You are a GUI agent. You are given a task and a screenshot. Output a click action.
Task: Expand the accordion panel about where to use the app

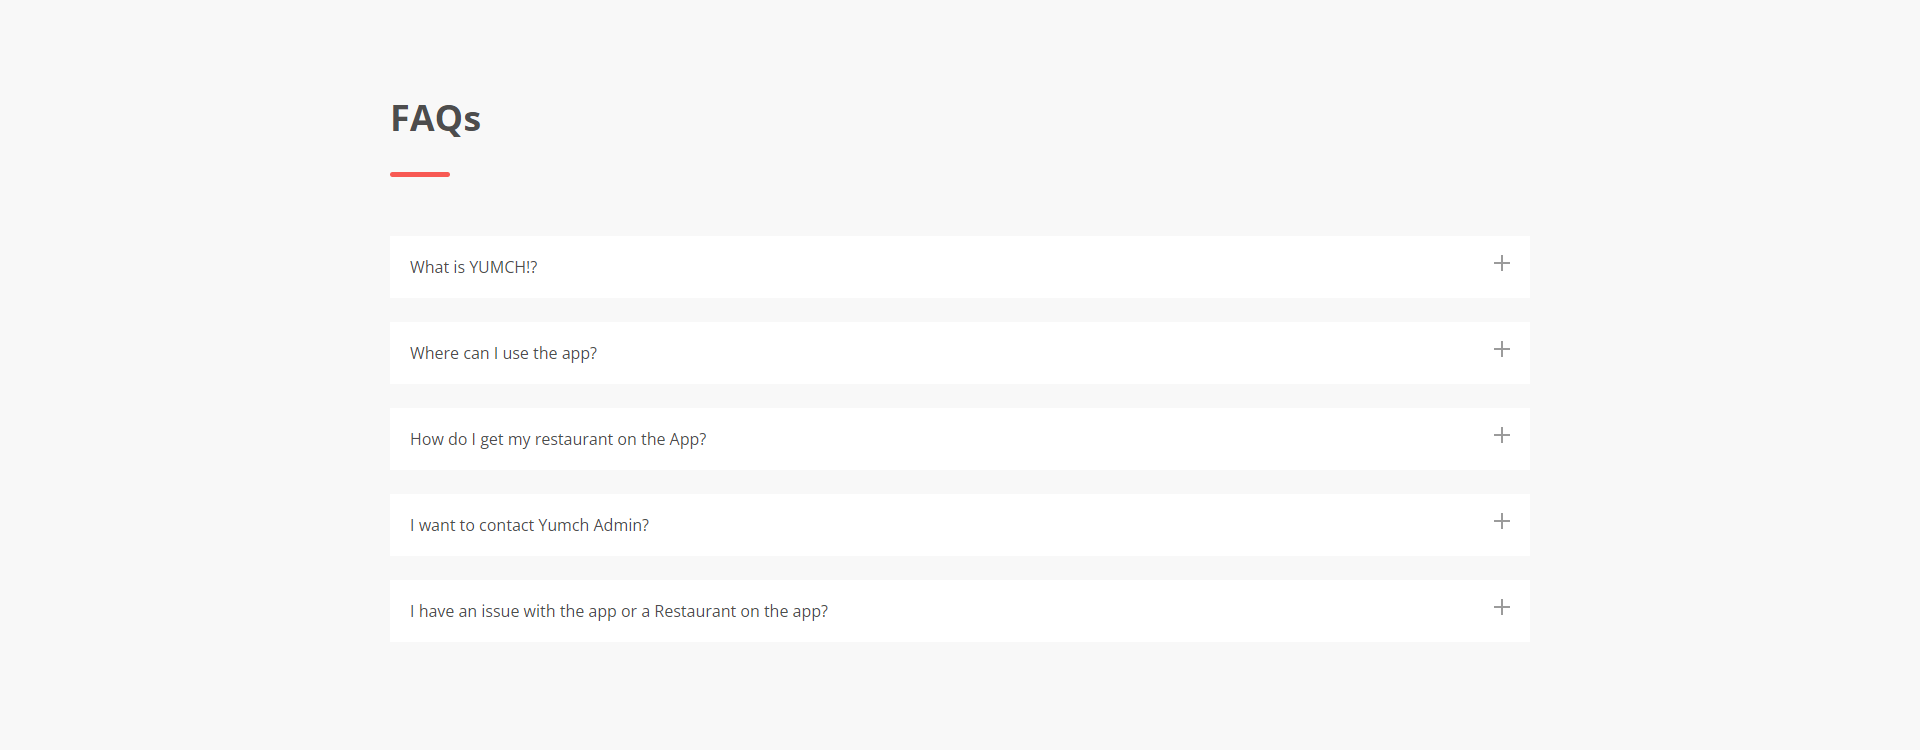pyautogui.click(x=958, y=353)
